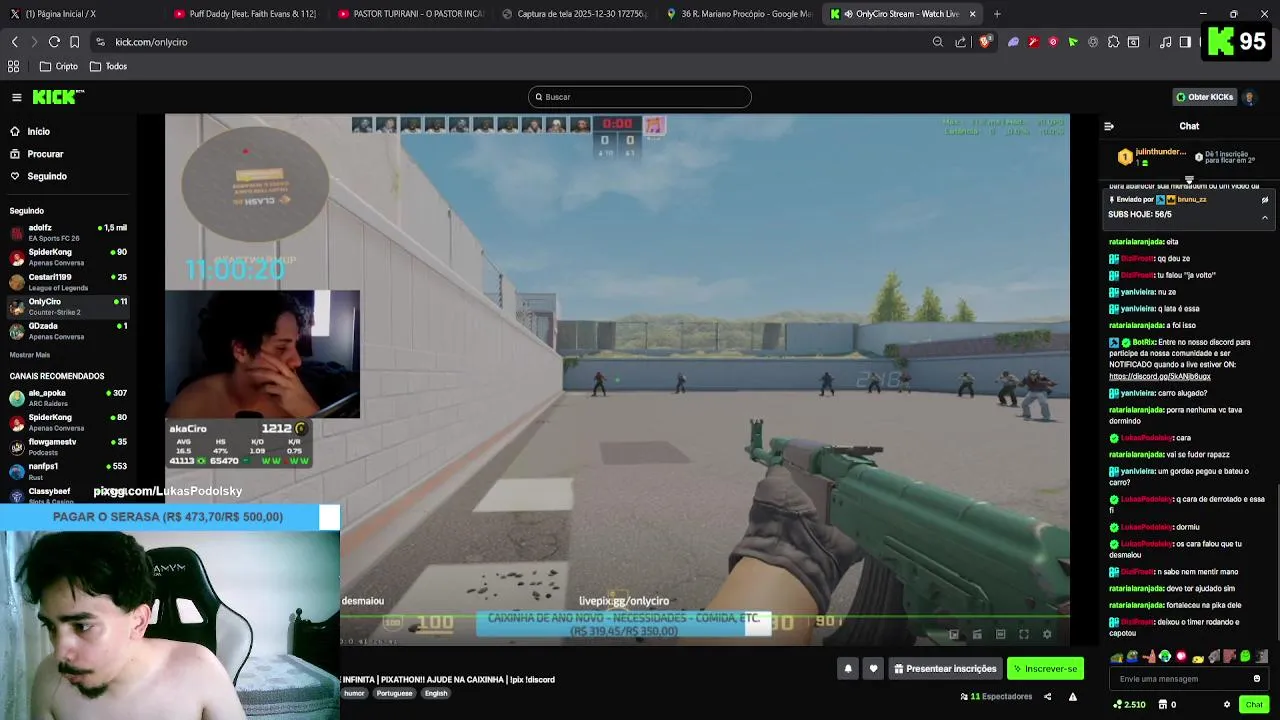The image size is (1280, 720).
Task: Toggle picture-in-picture on the player
Action: pos(954,634)
